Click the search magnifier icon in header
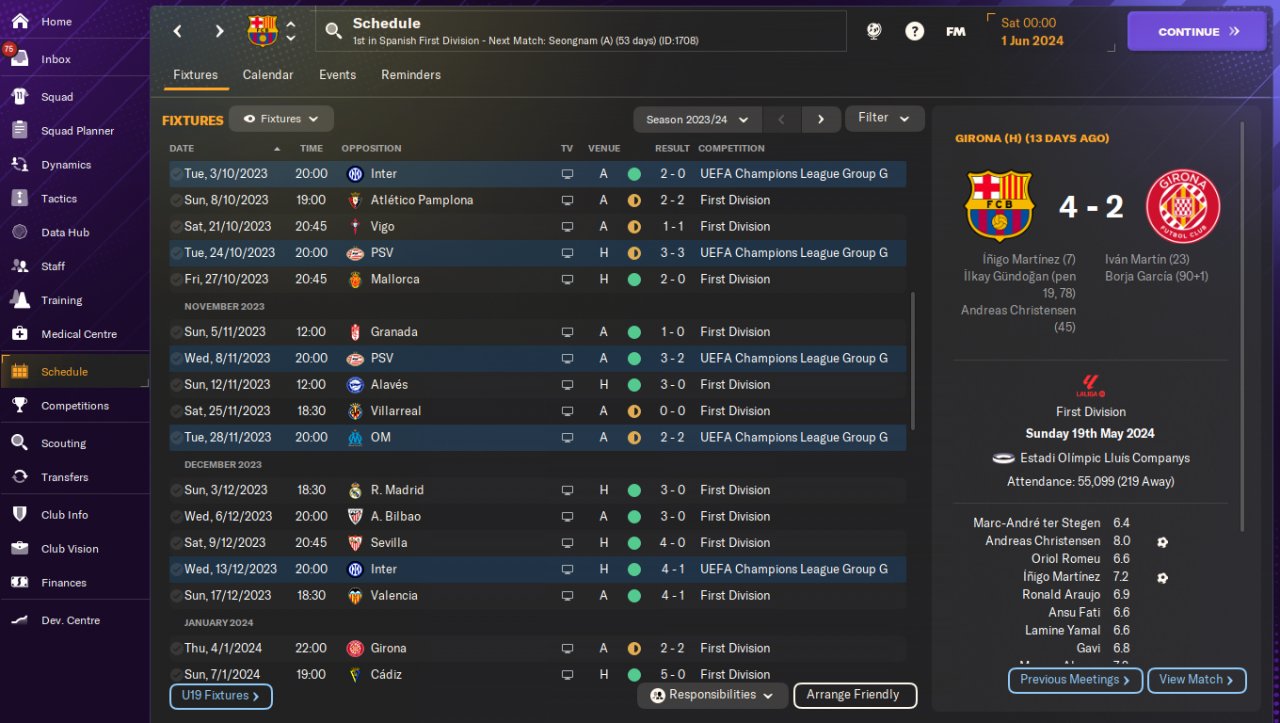Viewport: 1280px width, 723px height. pos(334,32)
